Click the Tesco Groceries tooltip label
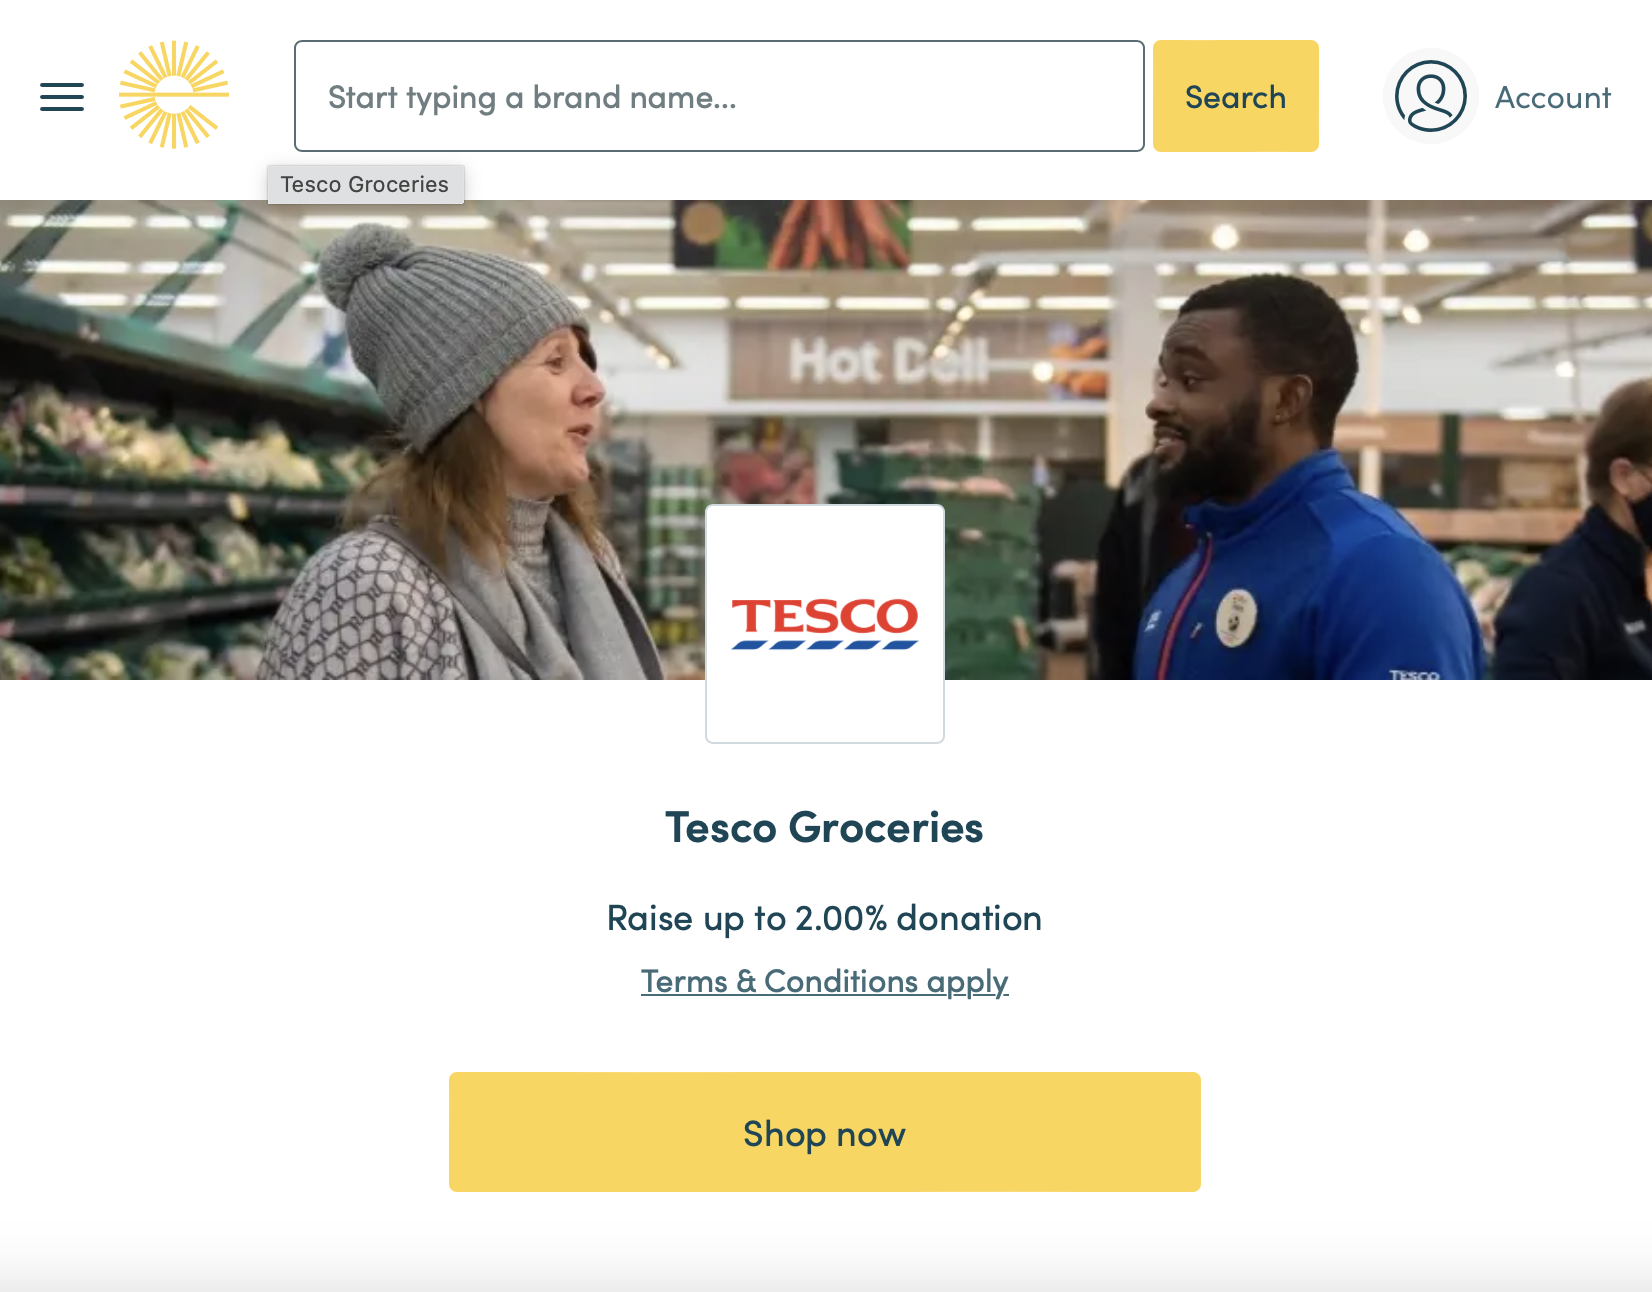1652x1292 pixels. [x=365, y=184]
